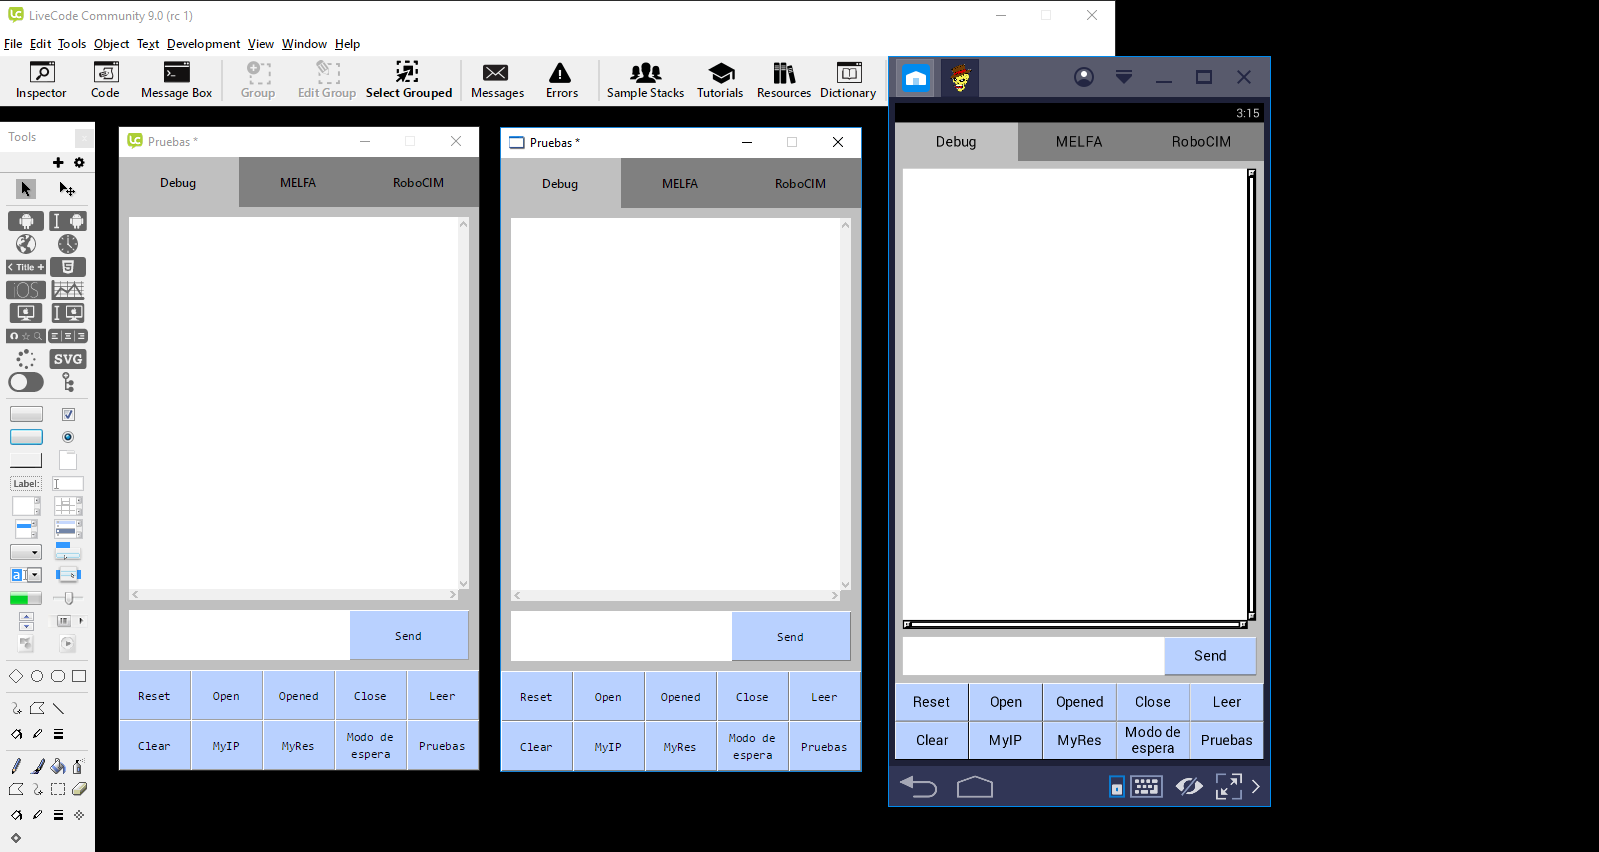Pick the dropdown option menu control
This screenshot has height=852, width=1599.
point(26,552)
